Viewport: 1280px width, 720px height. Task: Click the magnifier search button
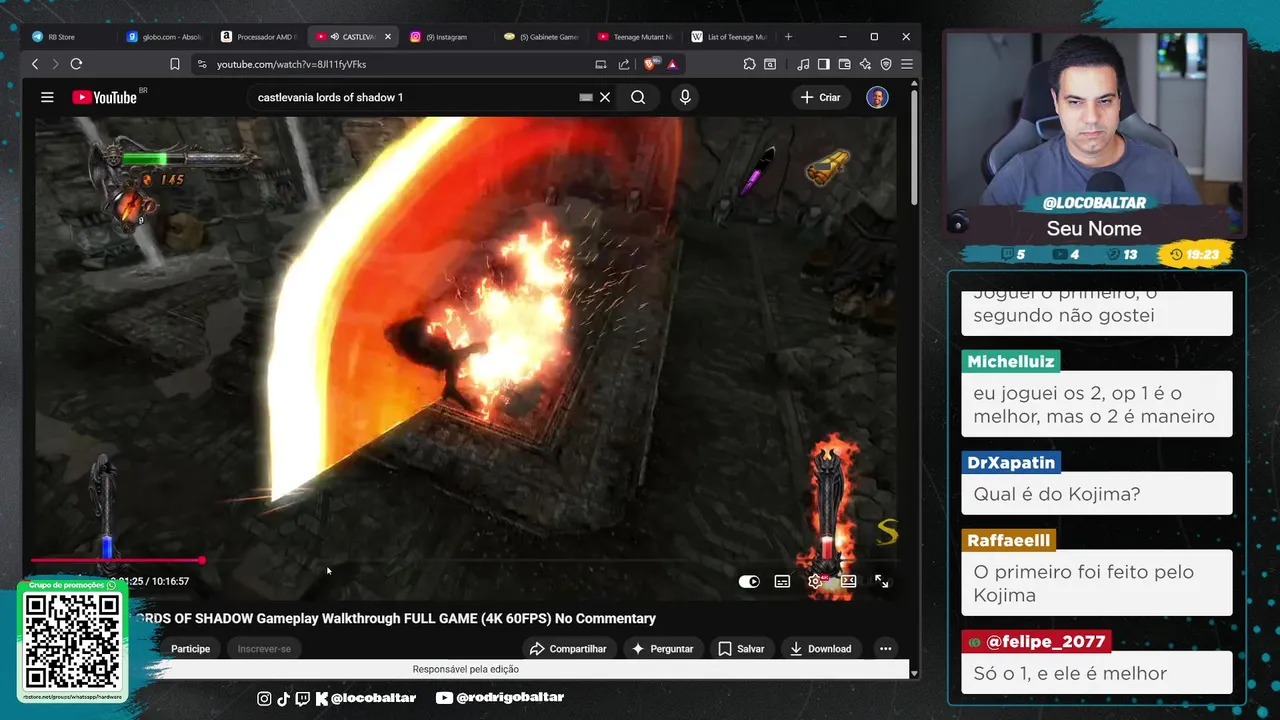638,97
